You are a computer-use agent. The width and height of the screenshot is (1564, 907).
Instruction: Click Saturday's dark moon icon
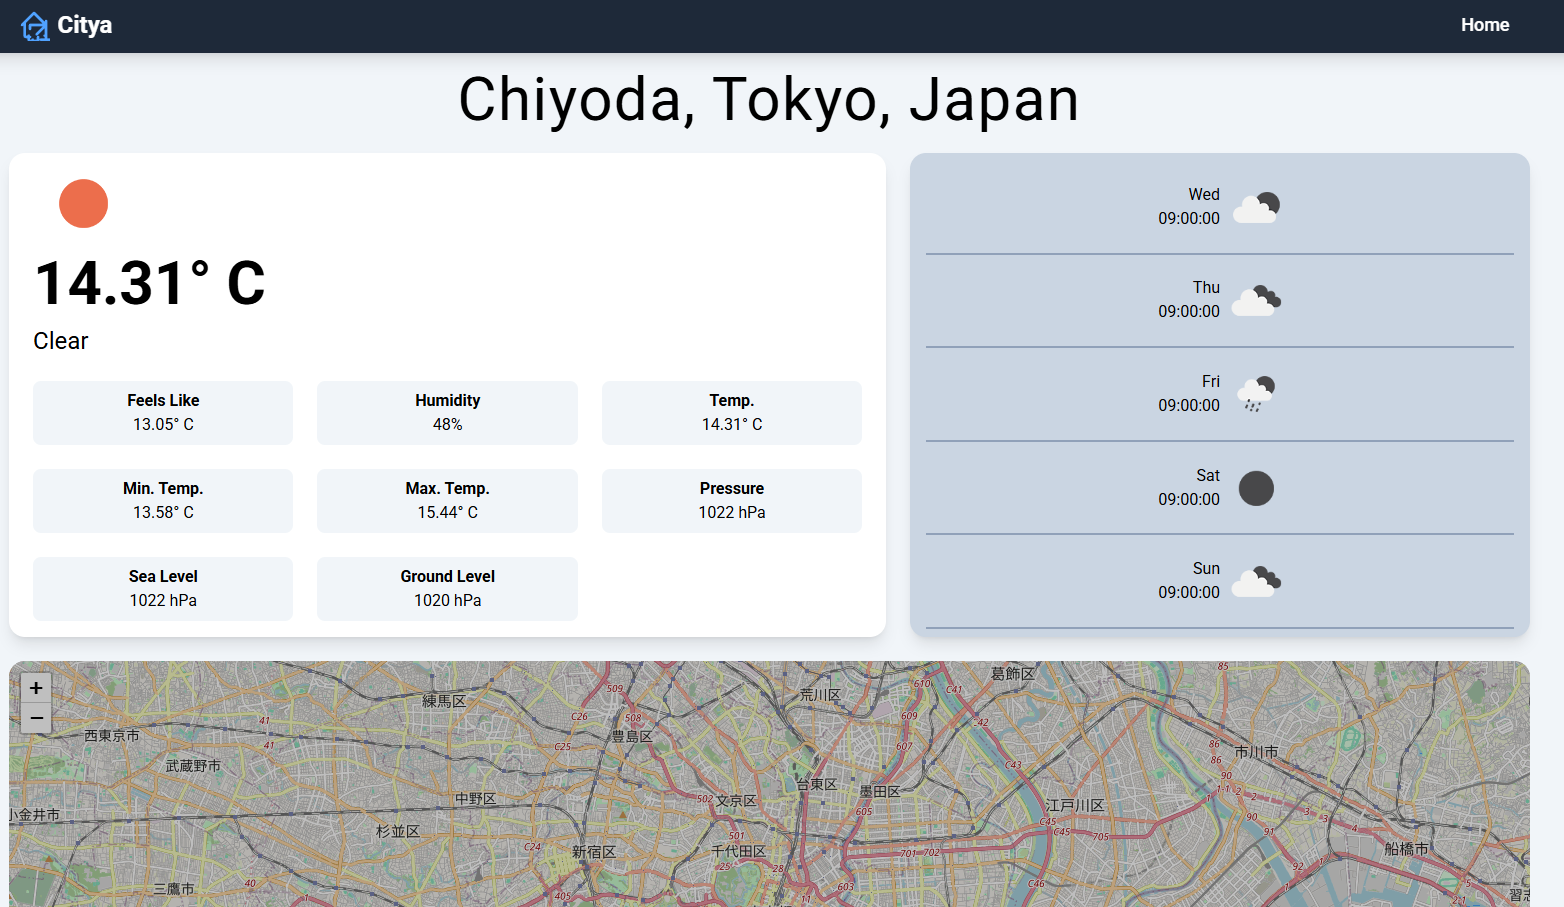click(x=1256, y=488)
